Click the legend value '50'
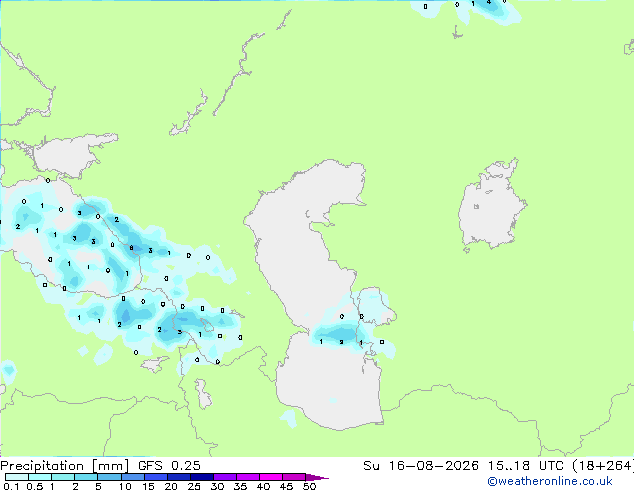This screenshot has width=634, height=490. [x=310, y=486]
